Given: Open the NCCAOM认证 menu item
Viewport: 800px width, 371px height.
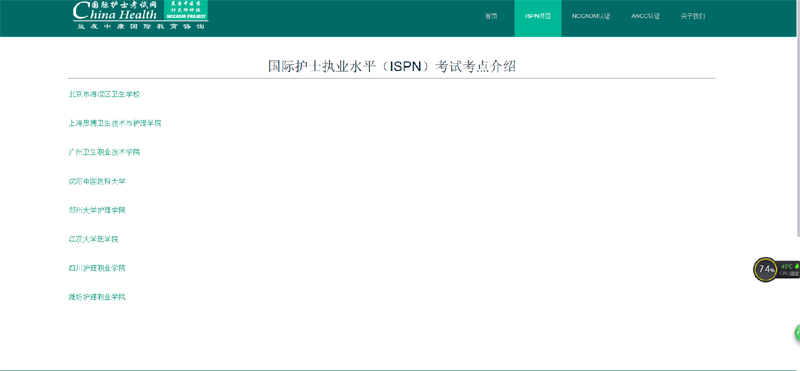Looking at the screenshot, I should [591, 16].
